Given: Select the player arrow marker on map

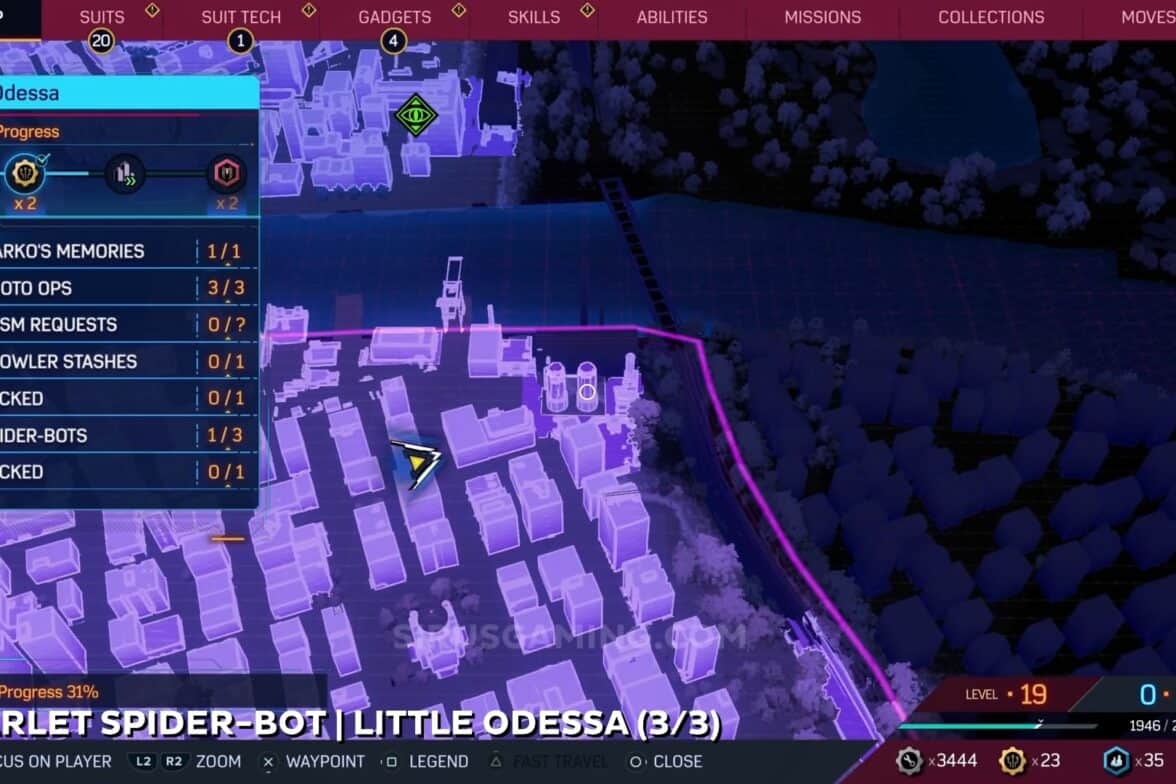Looking at the screenshot, I should (416, 463).
